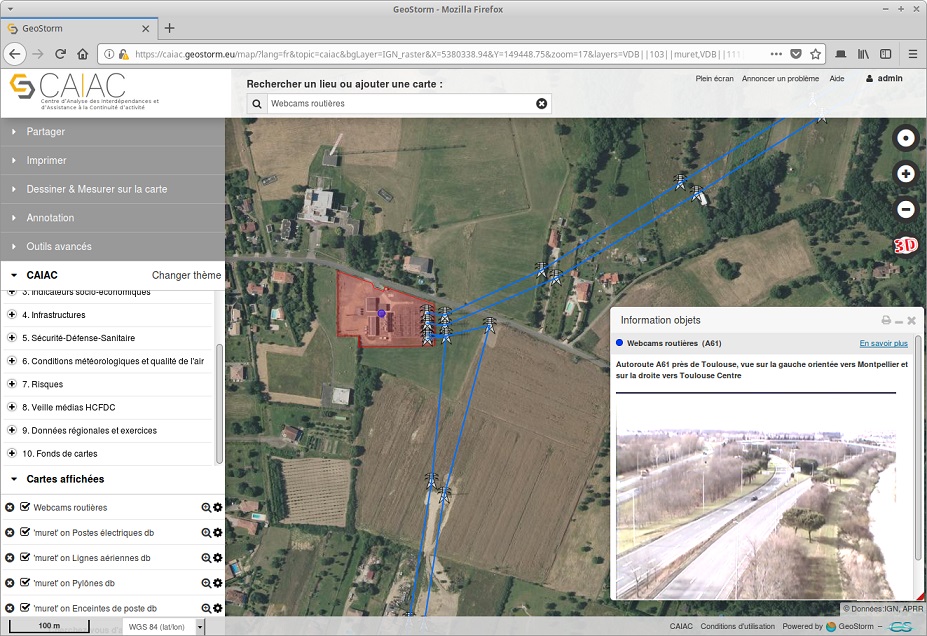Screen dimensions: 927x636
Task: Open Dessiner & Mesurer sur la carte
Action: click(96, 189)
